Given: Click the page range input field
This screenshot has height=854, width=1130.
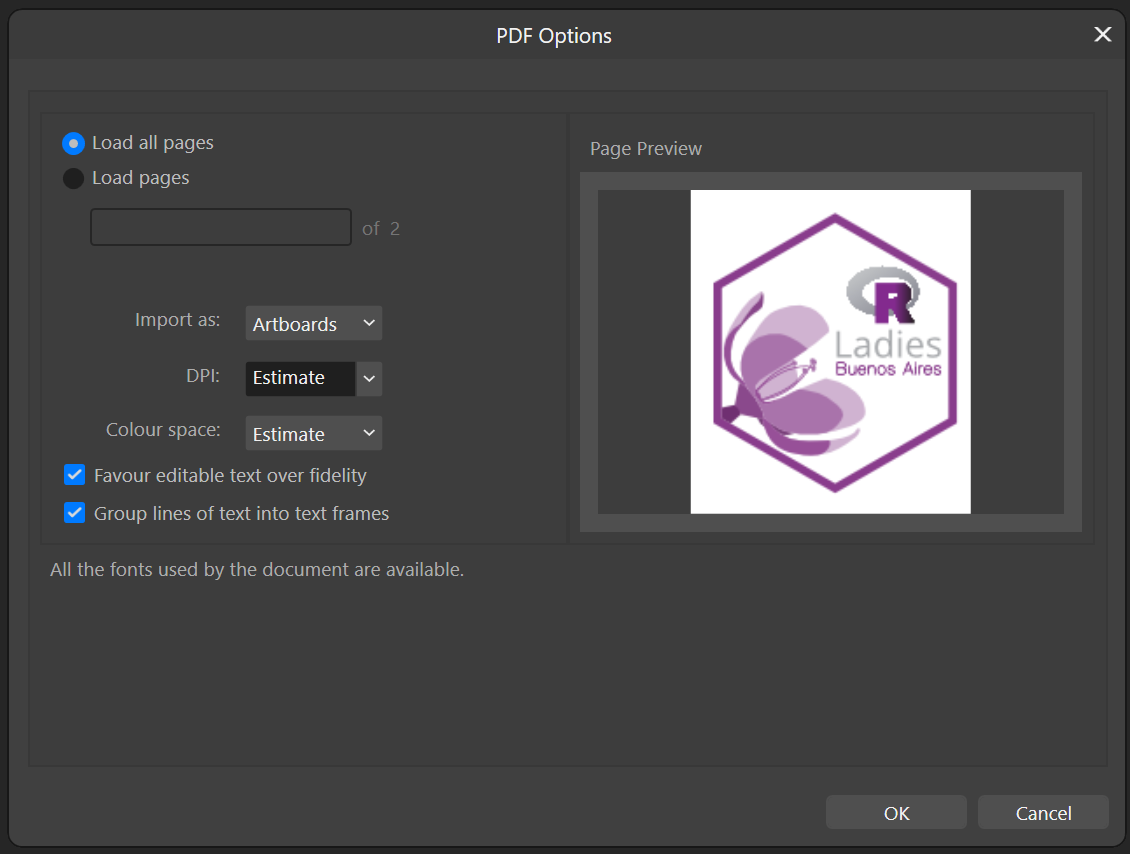Looking at the screenshot, I should (x=221, y=227).
